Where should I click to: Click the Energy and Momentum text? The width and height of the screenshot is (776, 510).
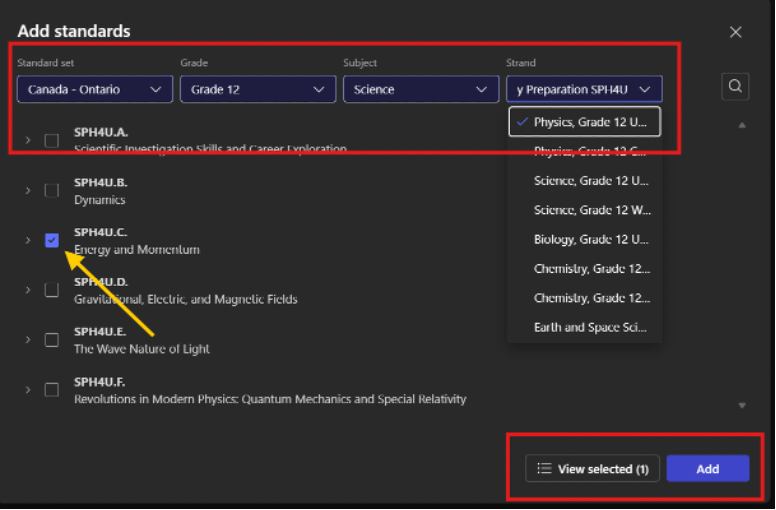[137, 250]
